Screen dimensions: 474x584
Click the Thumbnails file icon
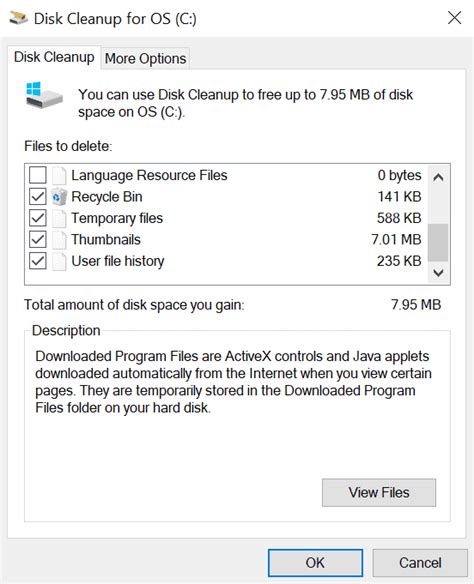coord(59,240)
